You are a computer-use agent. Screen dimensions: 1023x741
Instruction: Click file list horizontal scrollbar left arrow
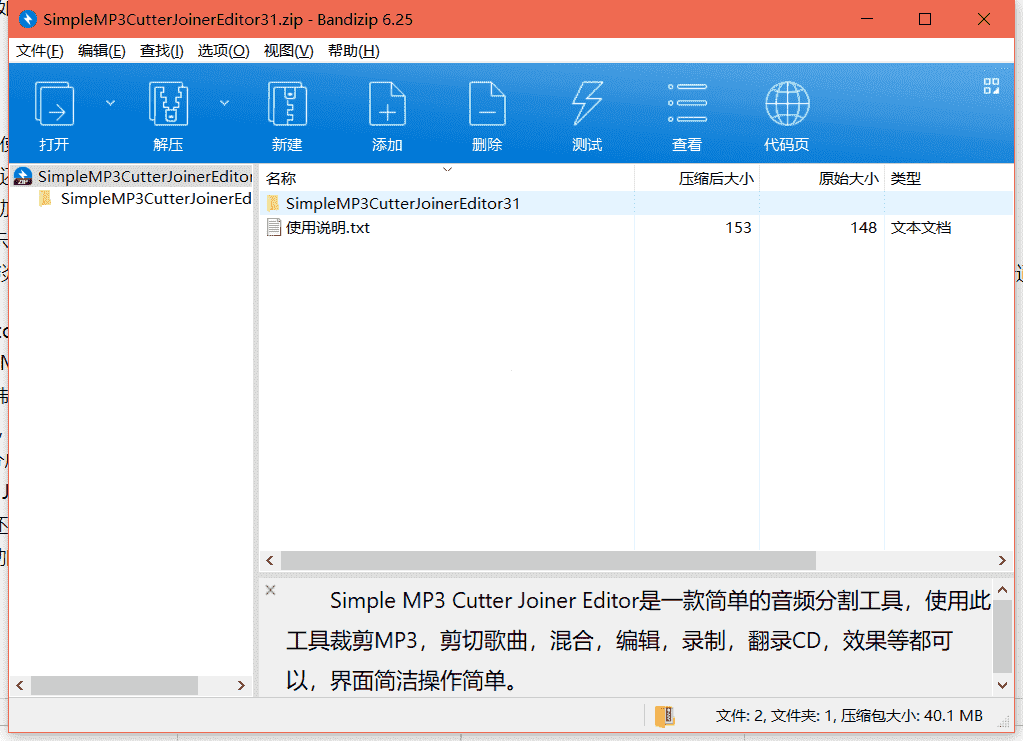coord(270,560)
